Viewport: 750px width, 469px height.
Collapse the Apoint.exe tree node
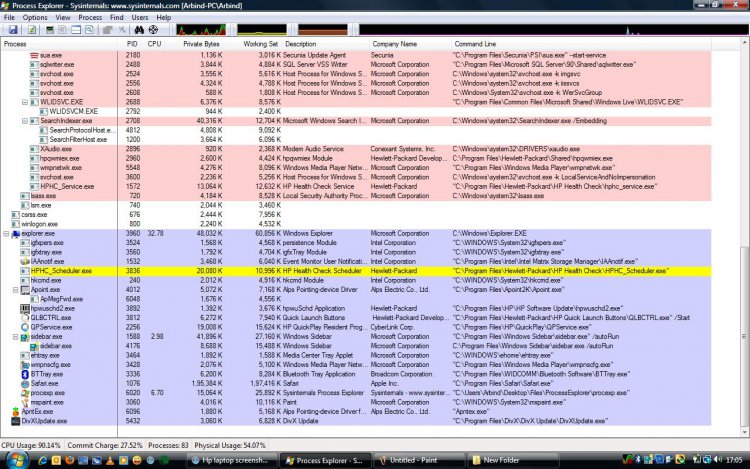pyautogui.click(x=15, y=290)
